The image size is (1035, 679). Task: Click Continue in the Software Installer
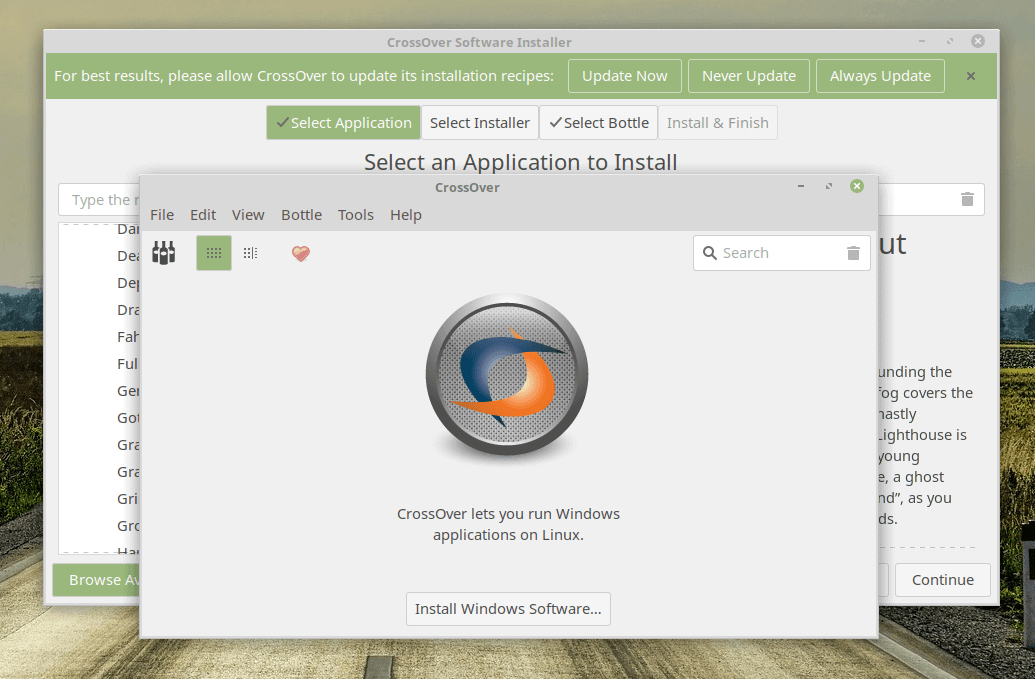[x=943, y=580]
